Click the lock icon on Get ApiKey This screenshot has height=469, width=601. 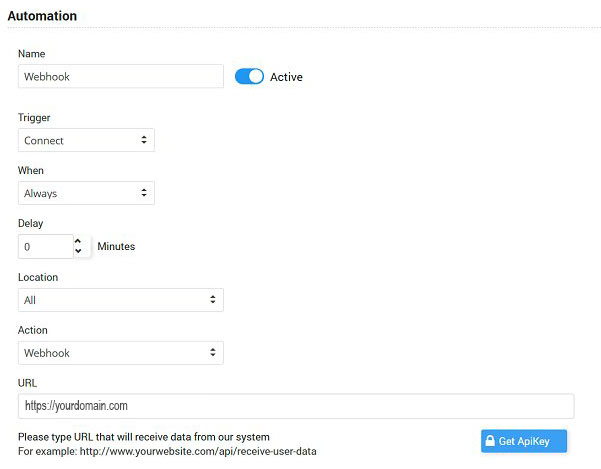pyautogui.click(x=490, y=441)
